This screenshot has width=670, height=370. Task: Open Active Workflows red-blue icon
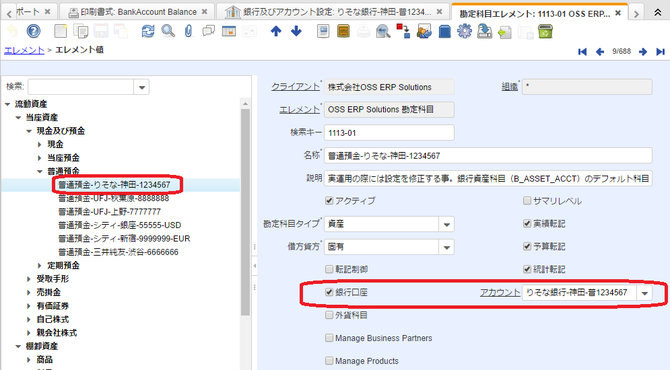tap(403, 31)
